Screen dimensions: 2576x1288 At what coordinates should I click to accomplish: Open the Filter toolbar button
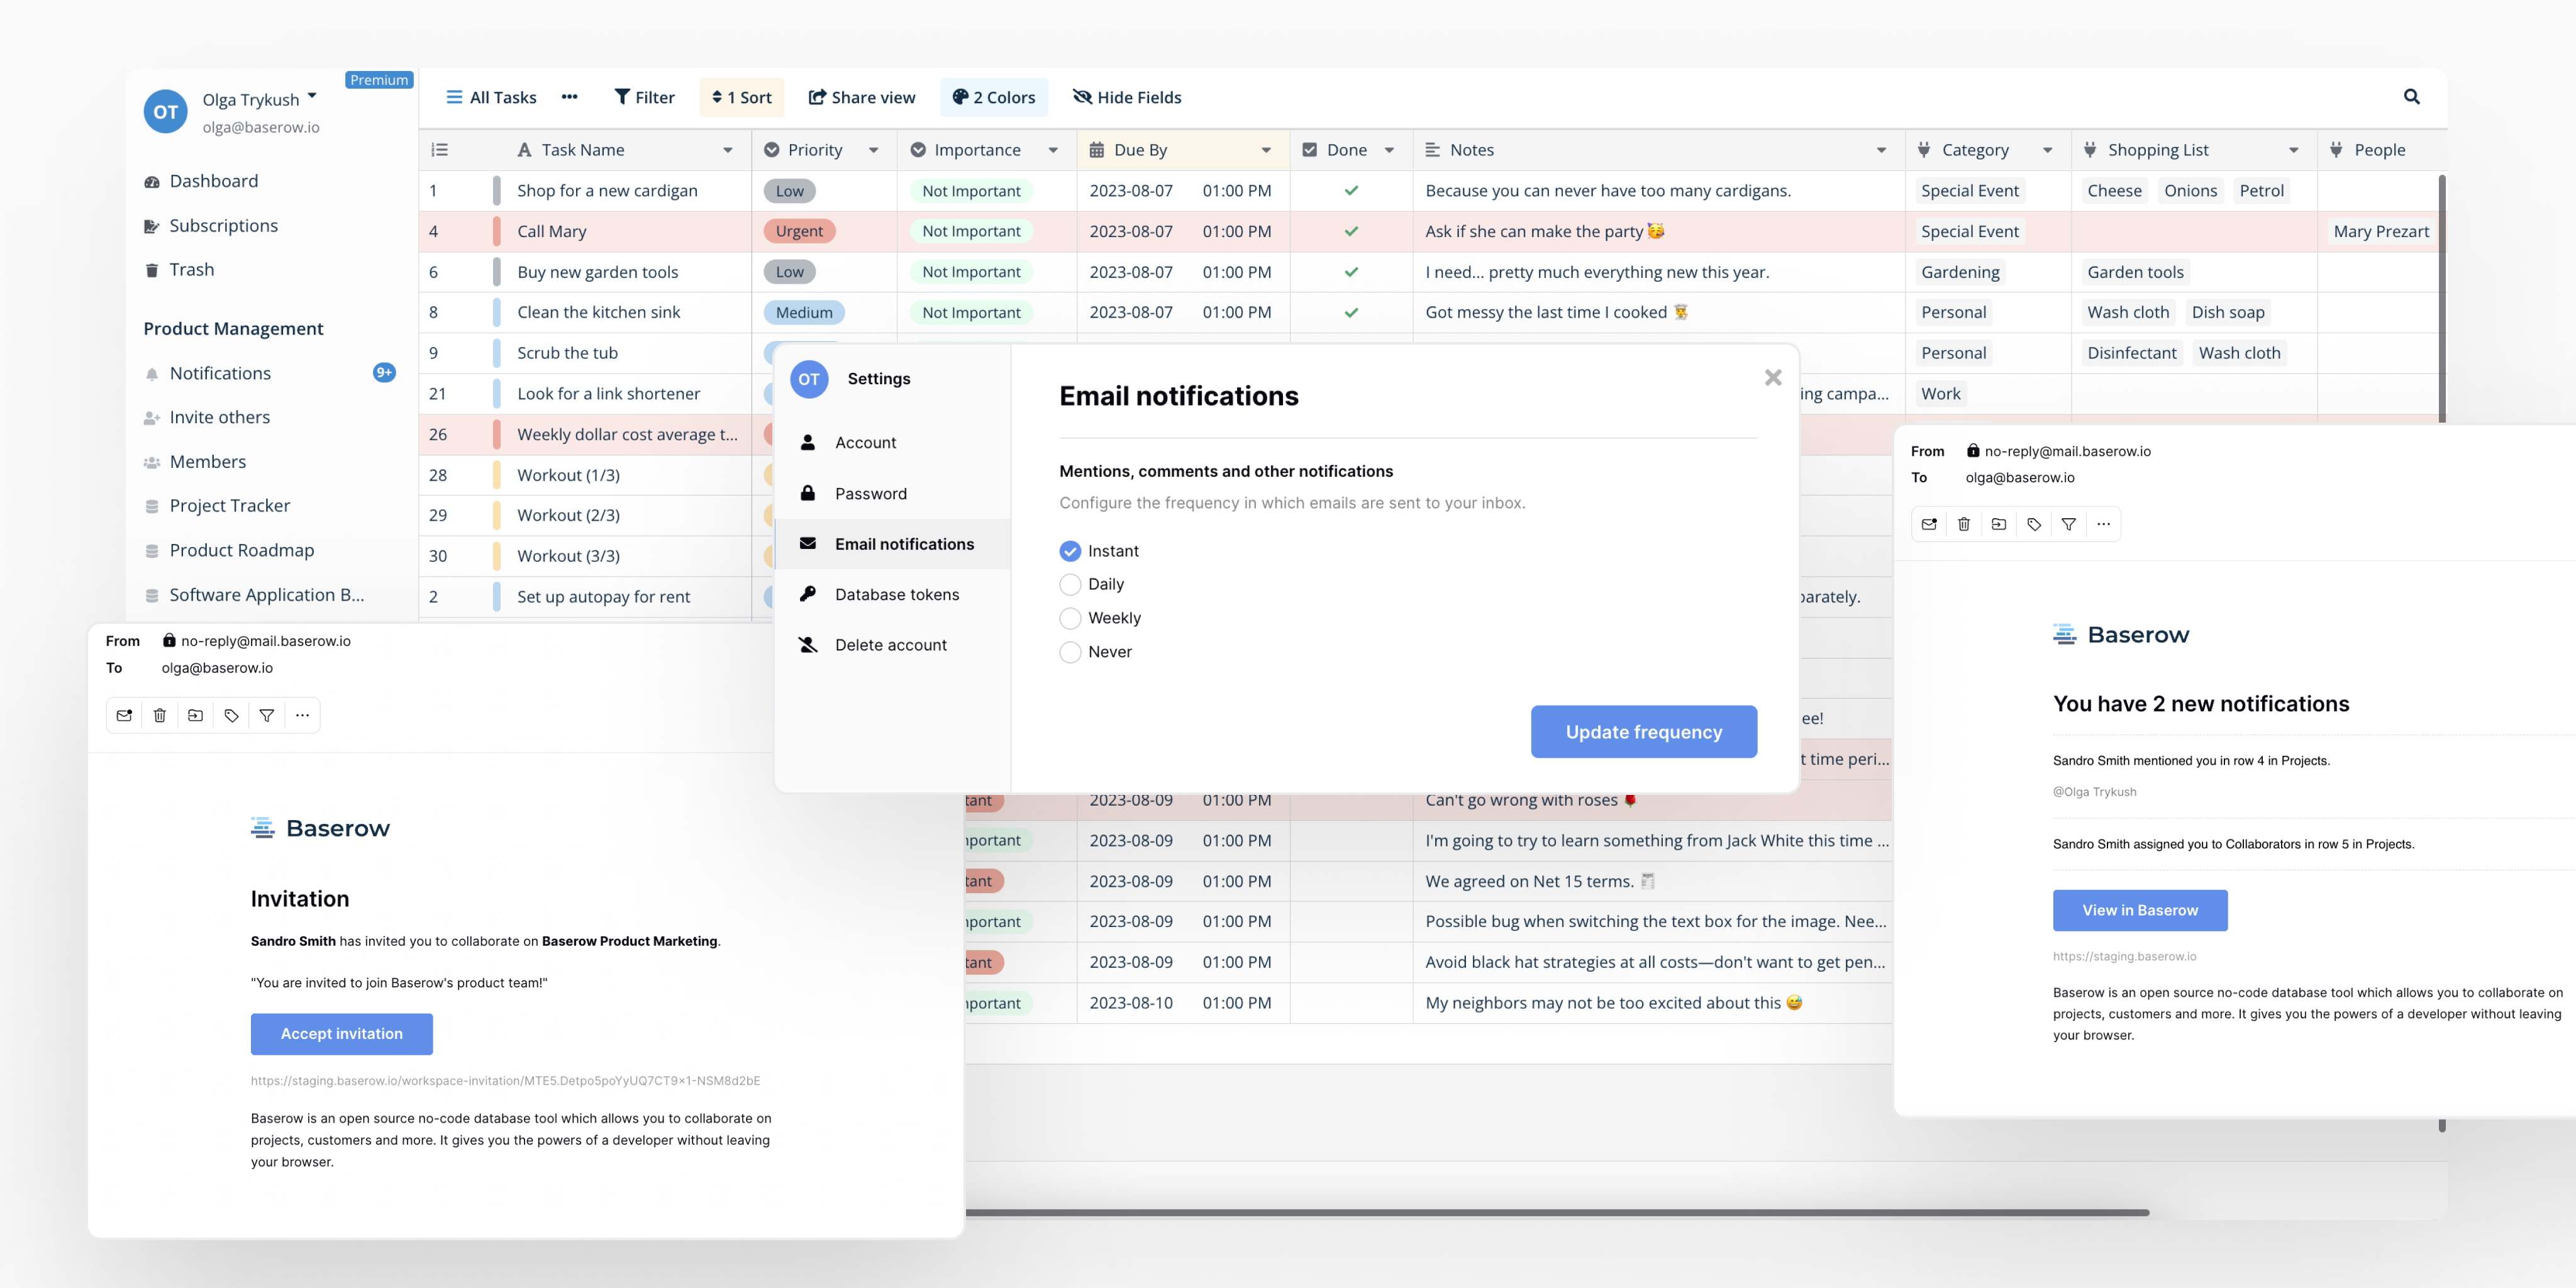644,97
